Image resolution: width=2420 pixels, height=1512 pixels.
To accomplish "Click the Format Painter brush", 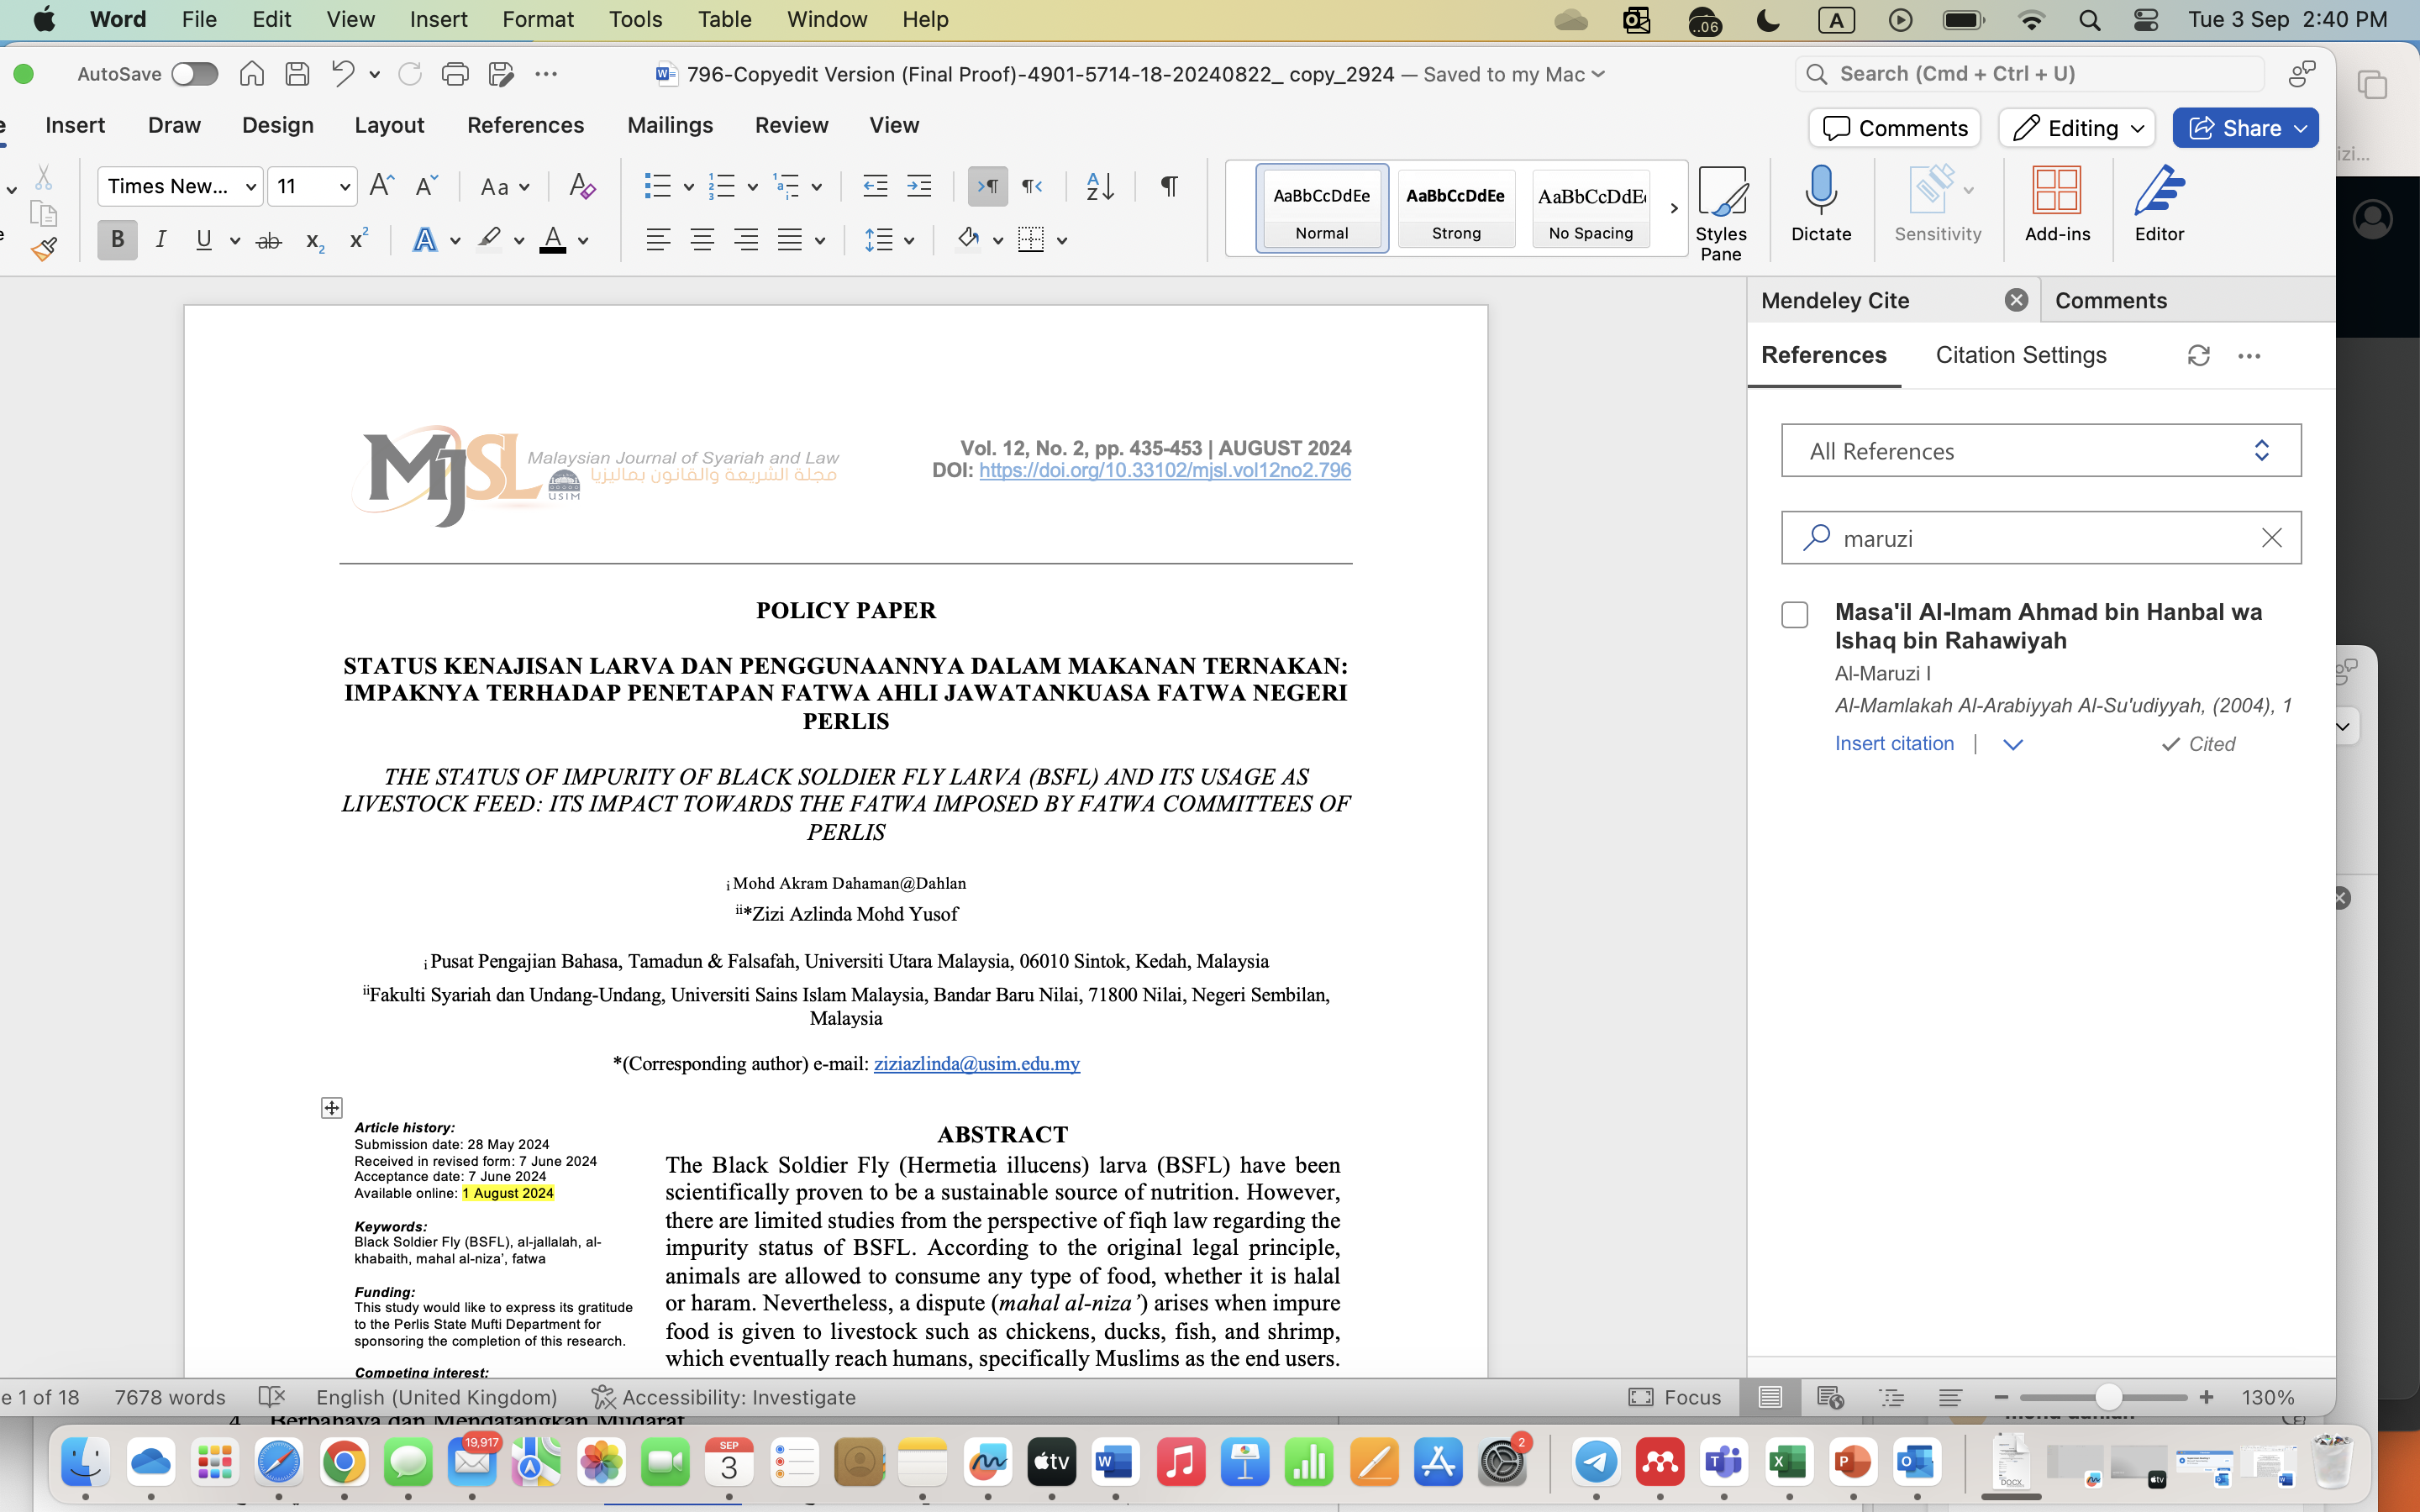I will click(x=43, y=249).
